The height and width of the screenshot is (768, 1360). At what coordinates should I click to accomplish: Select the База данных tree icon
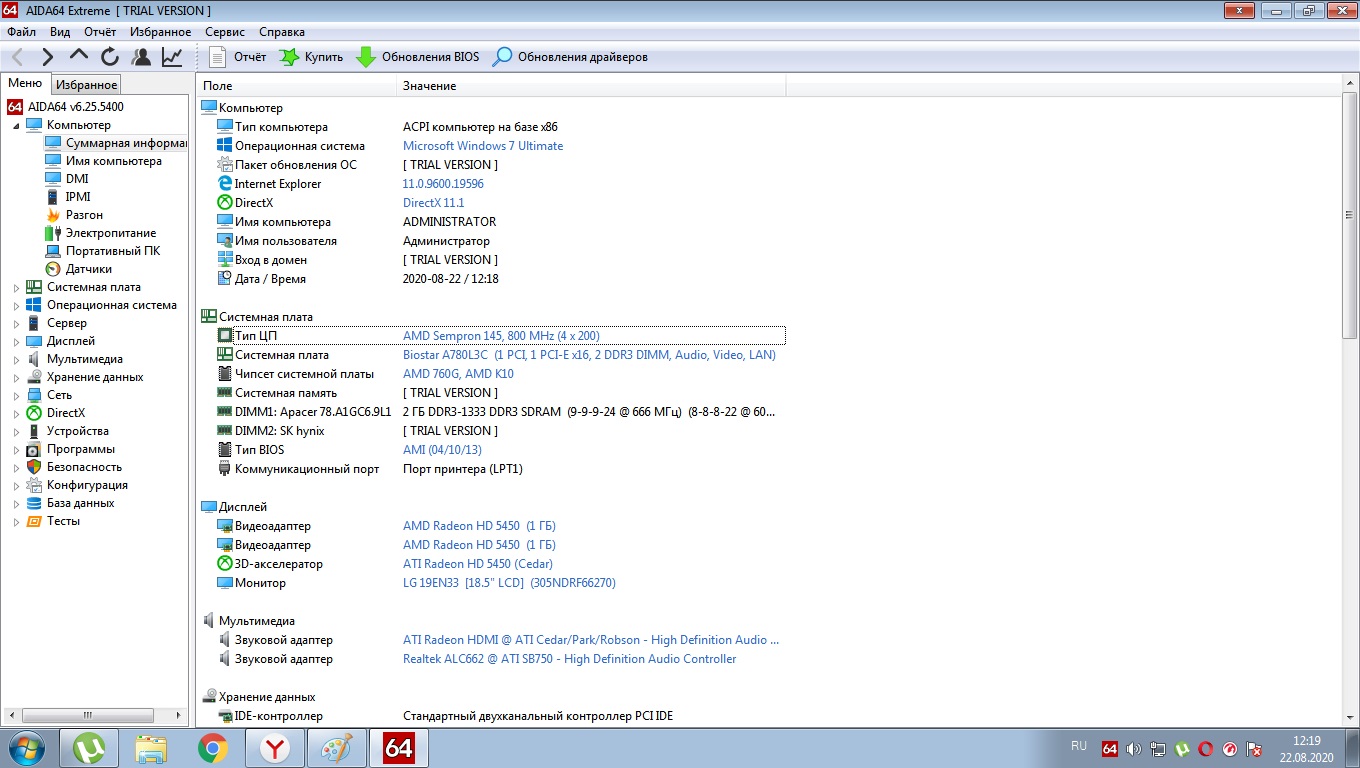(34, 503)
